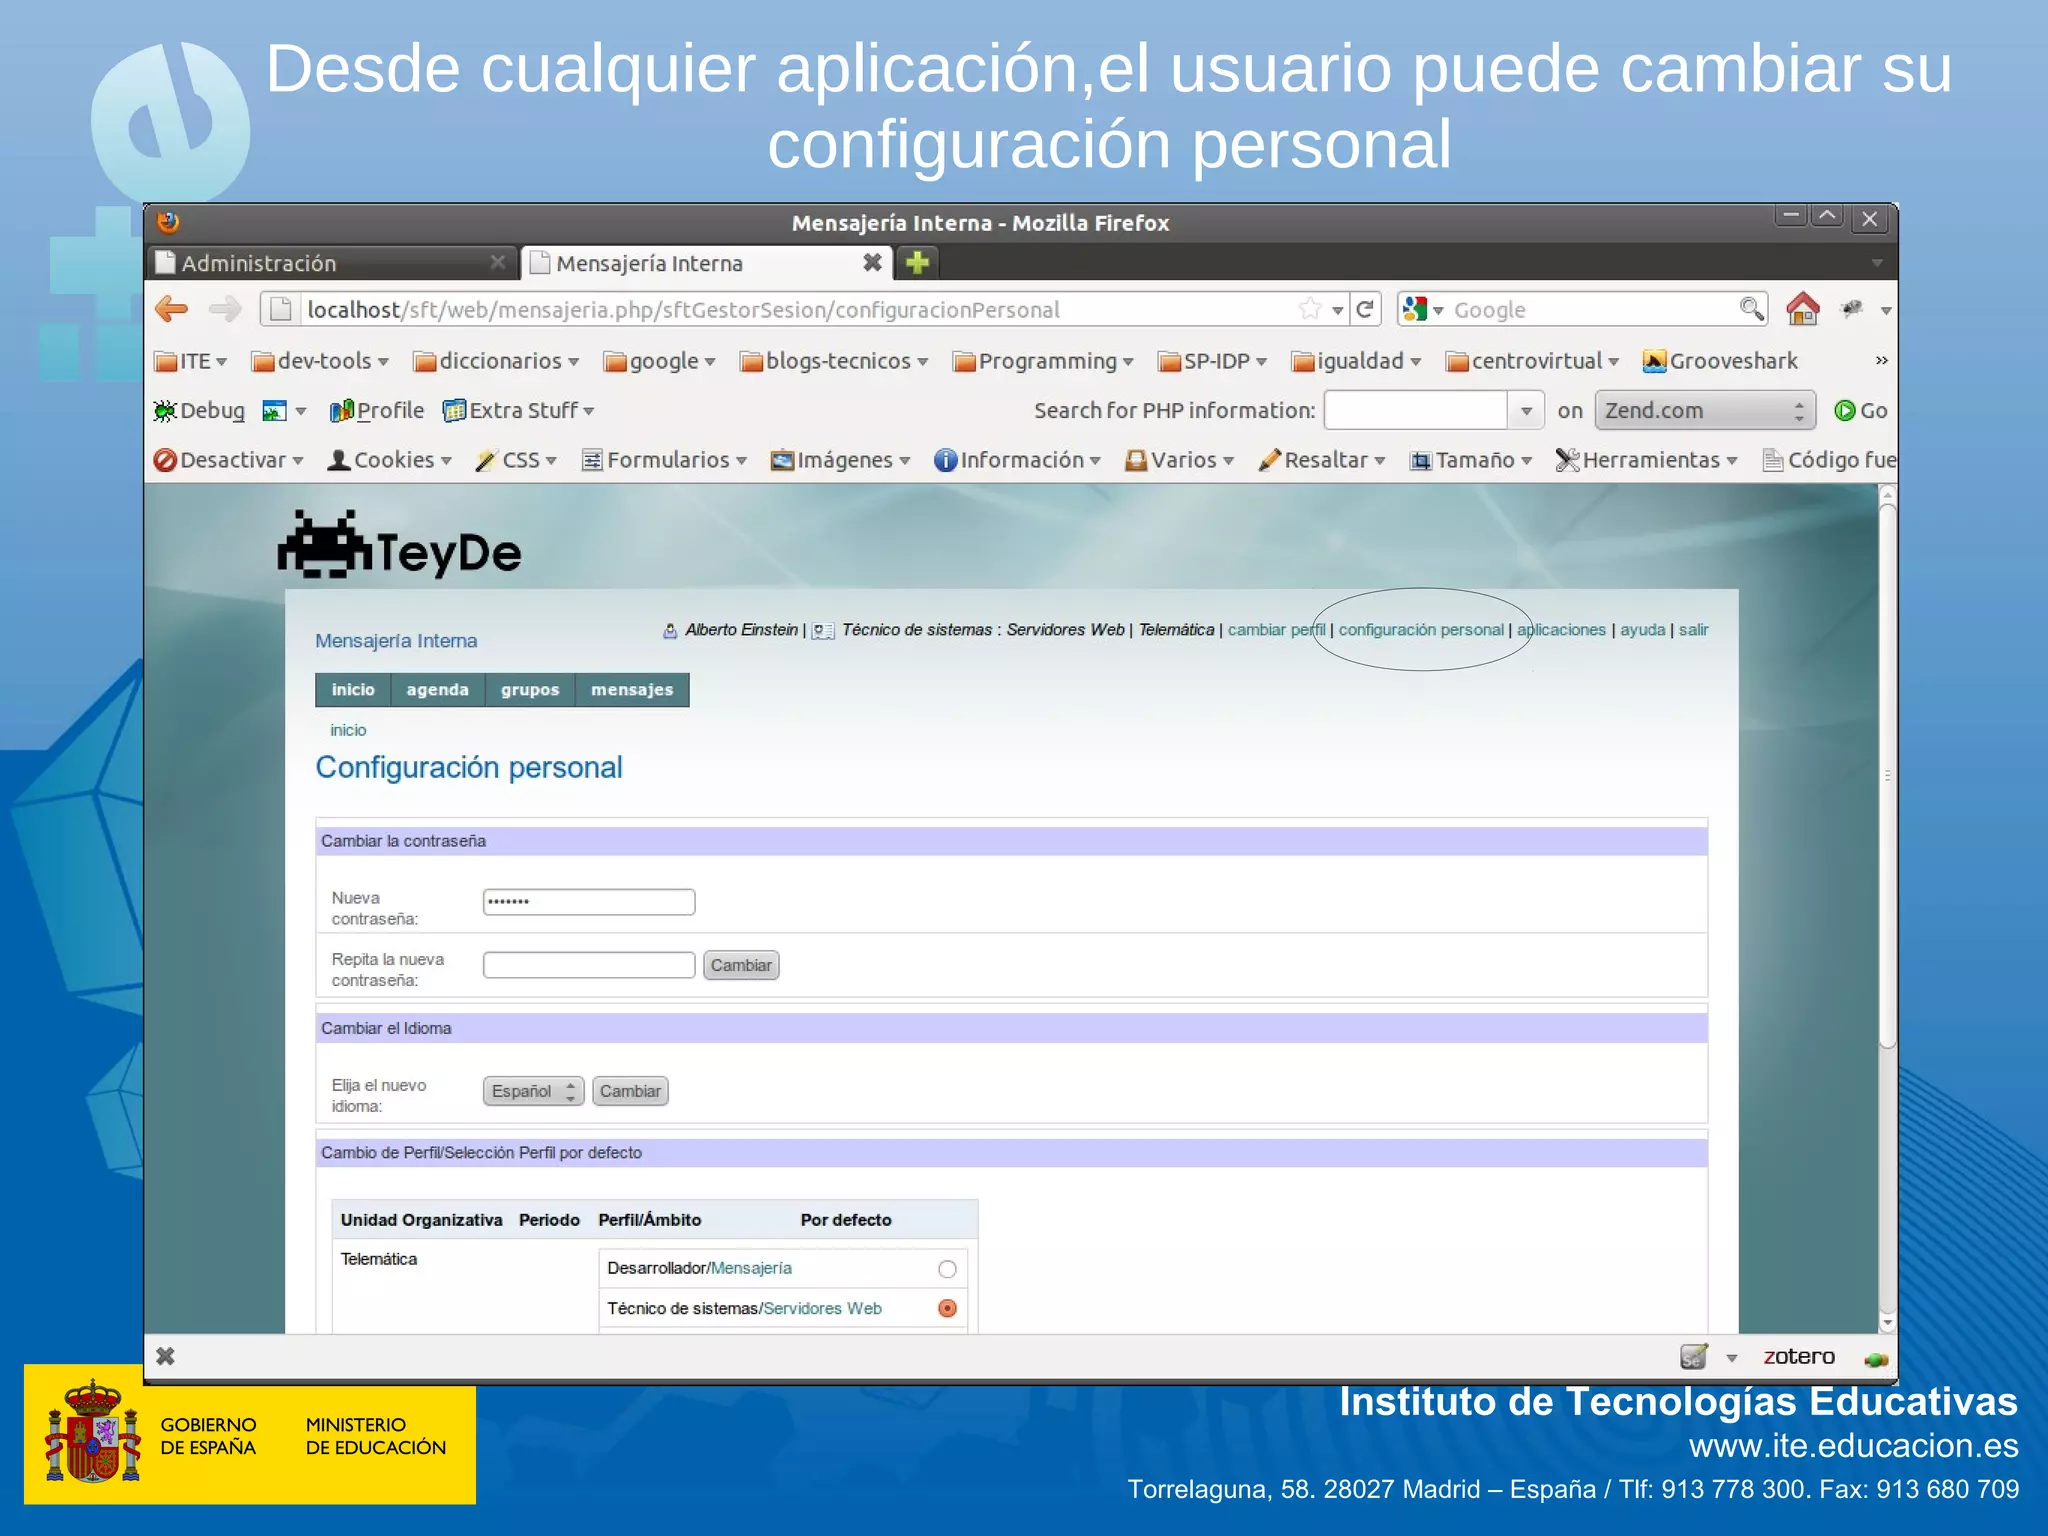Click the Código fuente toolbar item
The image size is (2048, 1536).
pyautogui.click(x=1829, y=460)
